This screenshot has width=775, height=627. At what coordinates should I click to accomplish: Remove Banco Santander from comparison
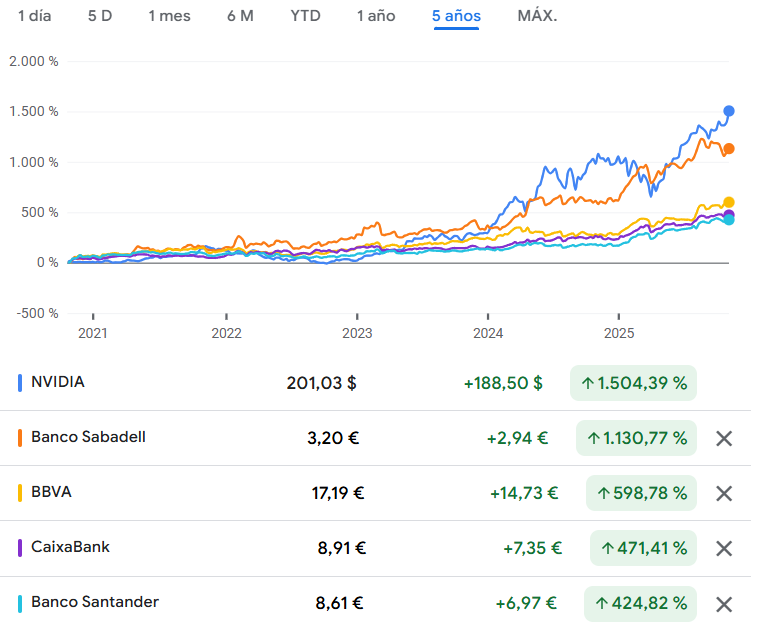click(x=725, y=604)
